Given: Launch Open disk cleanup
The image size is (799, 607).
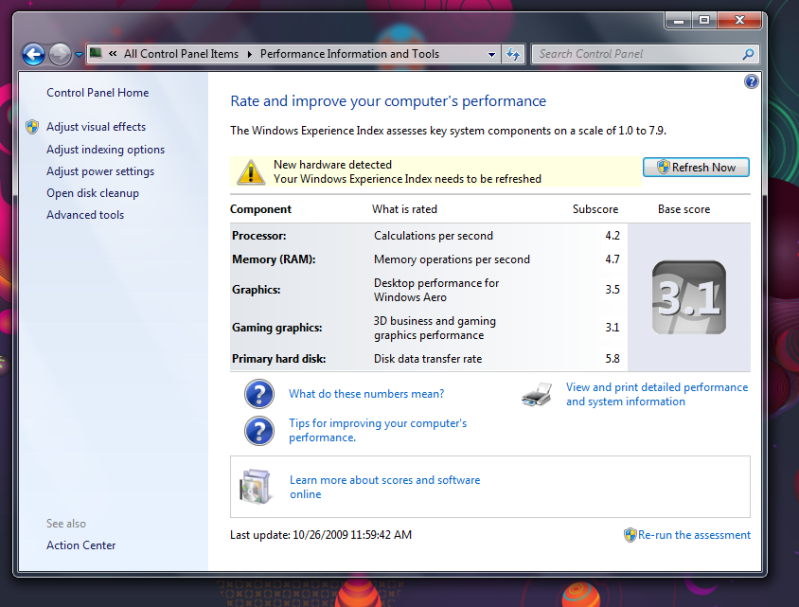Looking at the screenshot, I should (x=92, y=193).
